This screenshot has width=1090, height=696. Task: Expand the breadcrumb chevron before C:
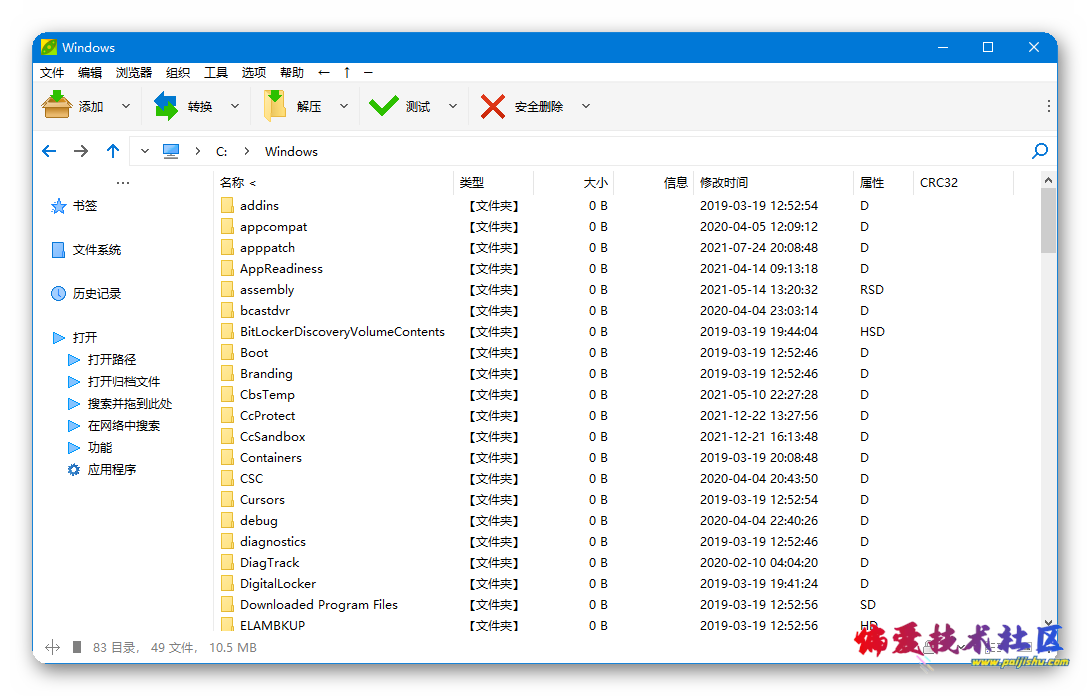[x=198, y=151]
